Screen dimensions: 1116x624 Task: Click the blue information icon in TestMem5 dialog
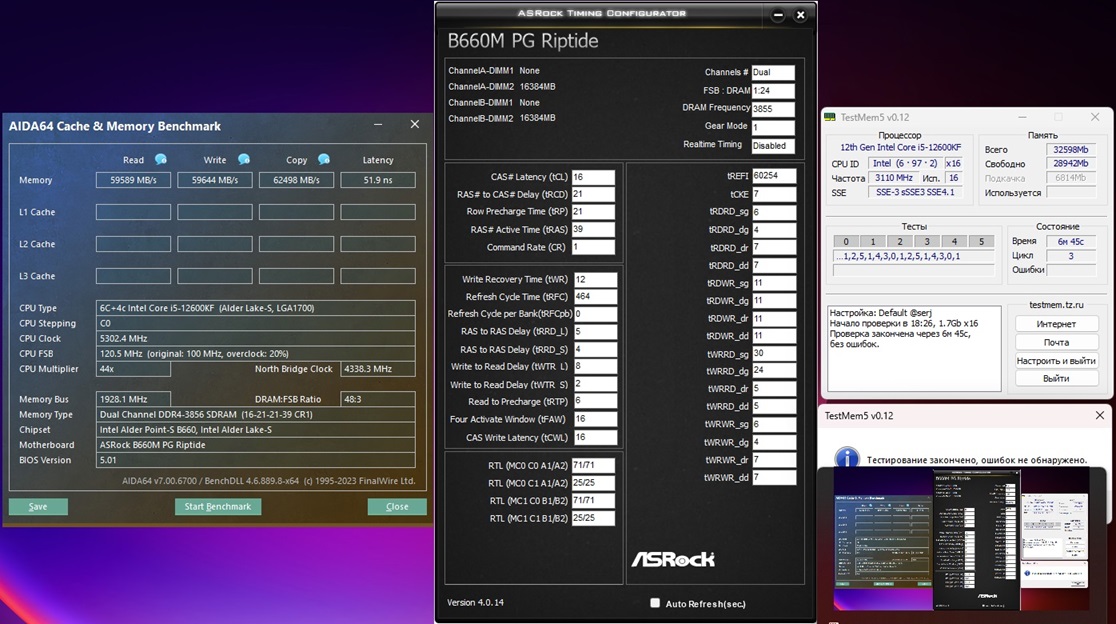tap(847, 459)
